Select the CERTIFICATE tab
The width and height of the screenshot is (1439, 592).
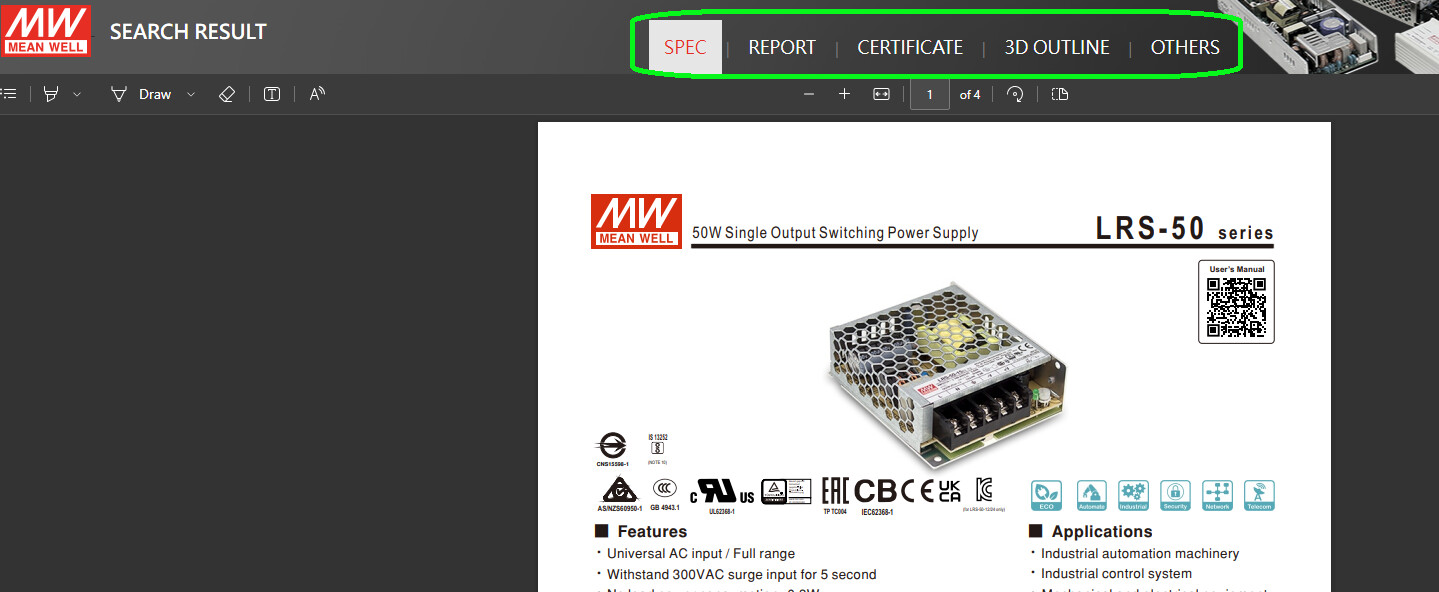click(x=910, y=47)
